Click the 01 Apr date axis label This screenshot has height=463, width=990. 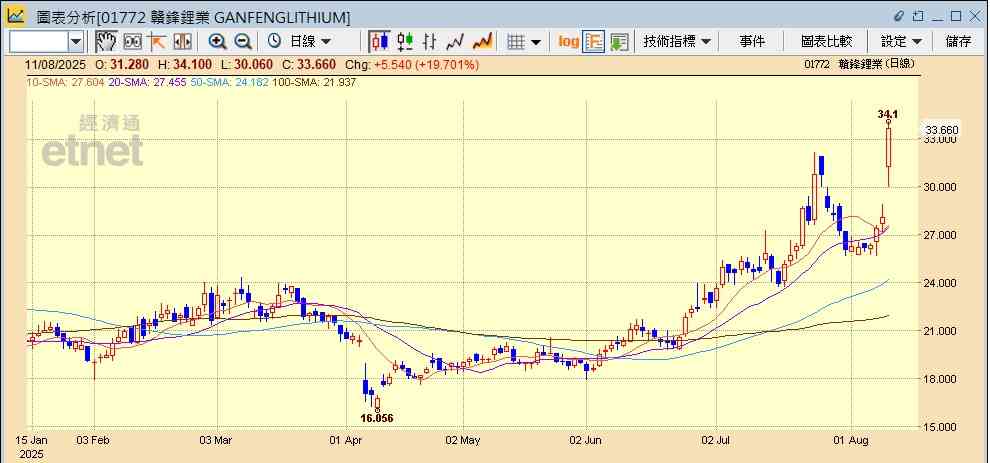coord(347,439)
